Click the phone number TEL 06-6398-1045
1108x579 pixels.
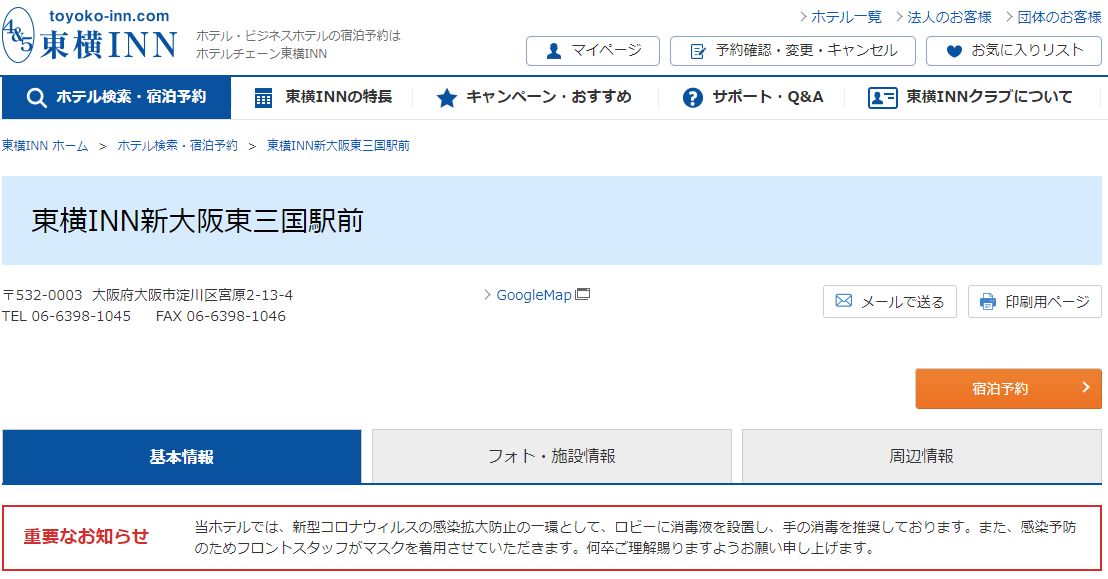pos(66,316)
